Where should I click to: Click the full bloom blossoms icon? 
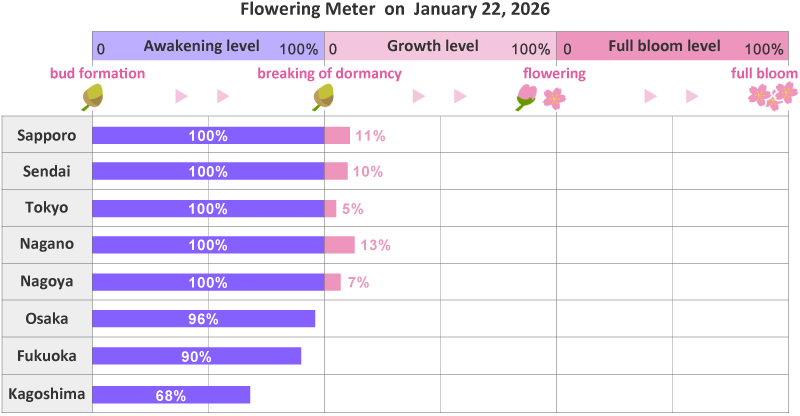point(773,95)
